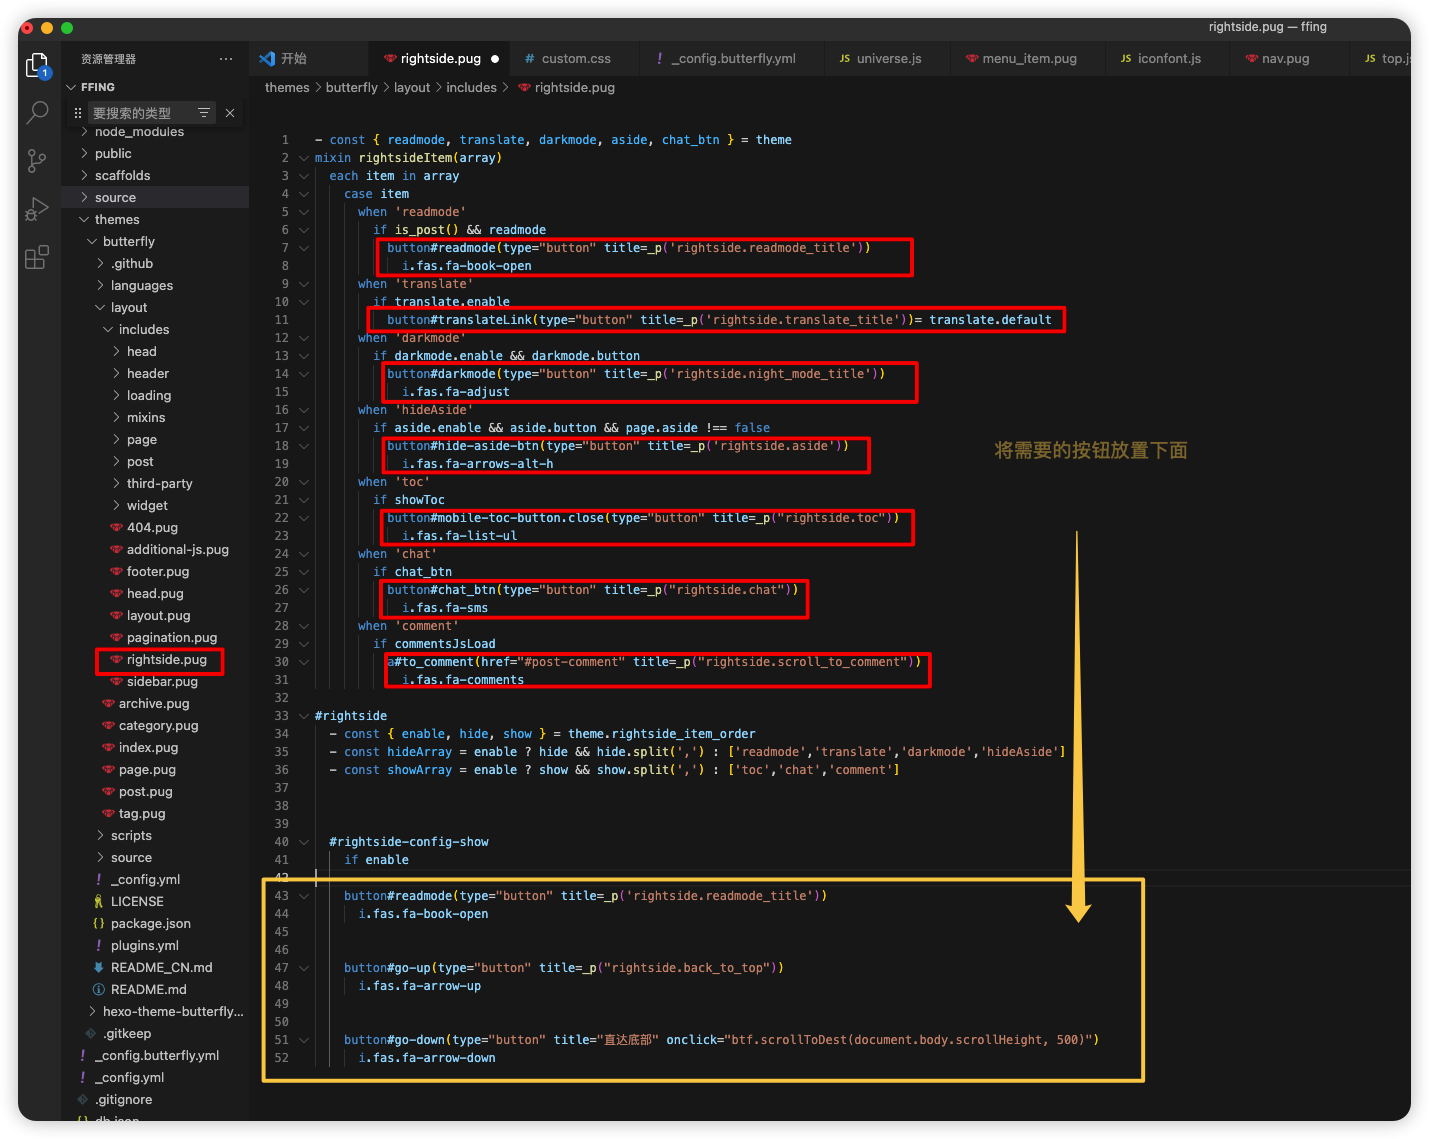1429x1139 pixels.
Task: Open sidebar.pug from the file tree
Action: pos(162,682)
